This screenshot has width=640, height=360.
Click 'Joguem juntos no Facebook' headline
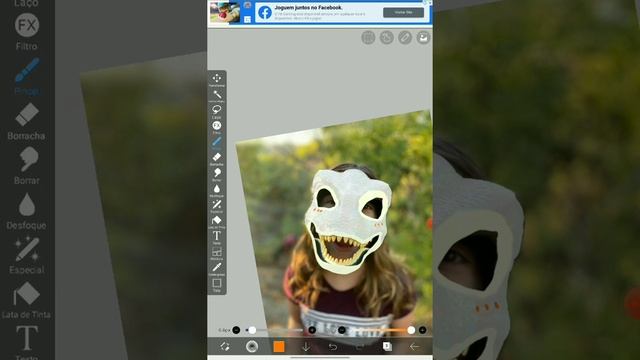pos(308,7)
